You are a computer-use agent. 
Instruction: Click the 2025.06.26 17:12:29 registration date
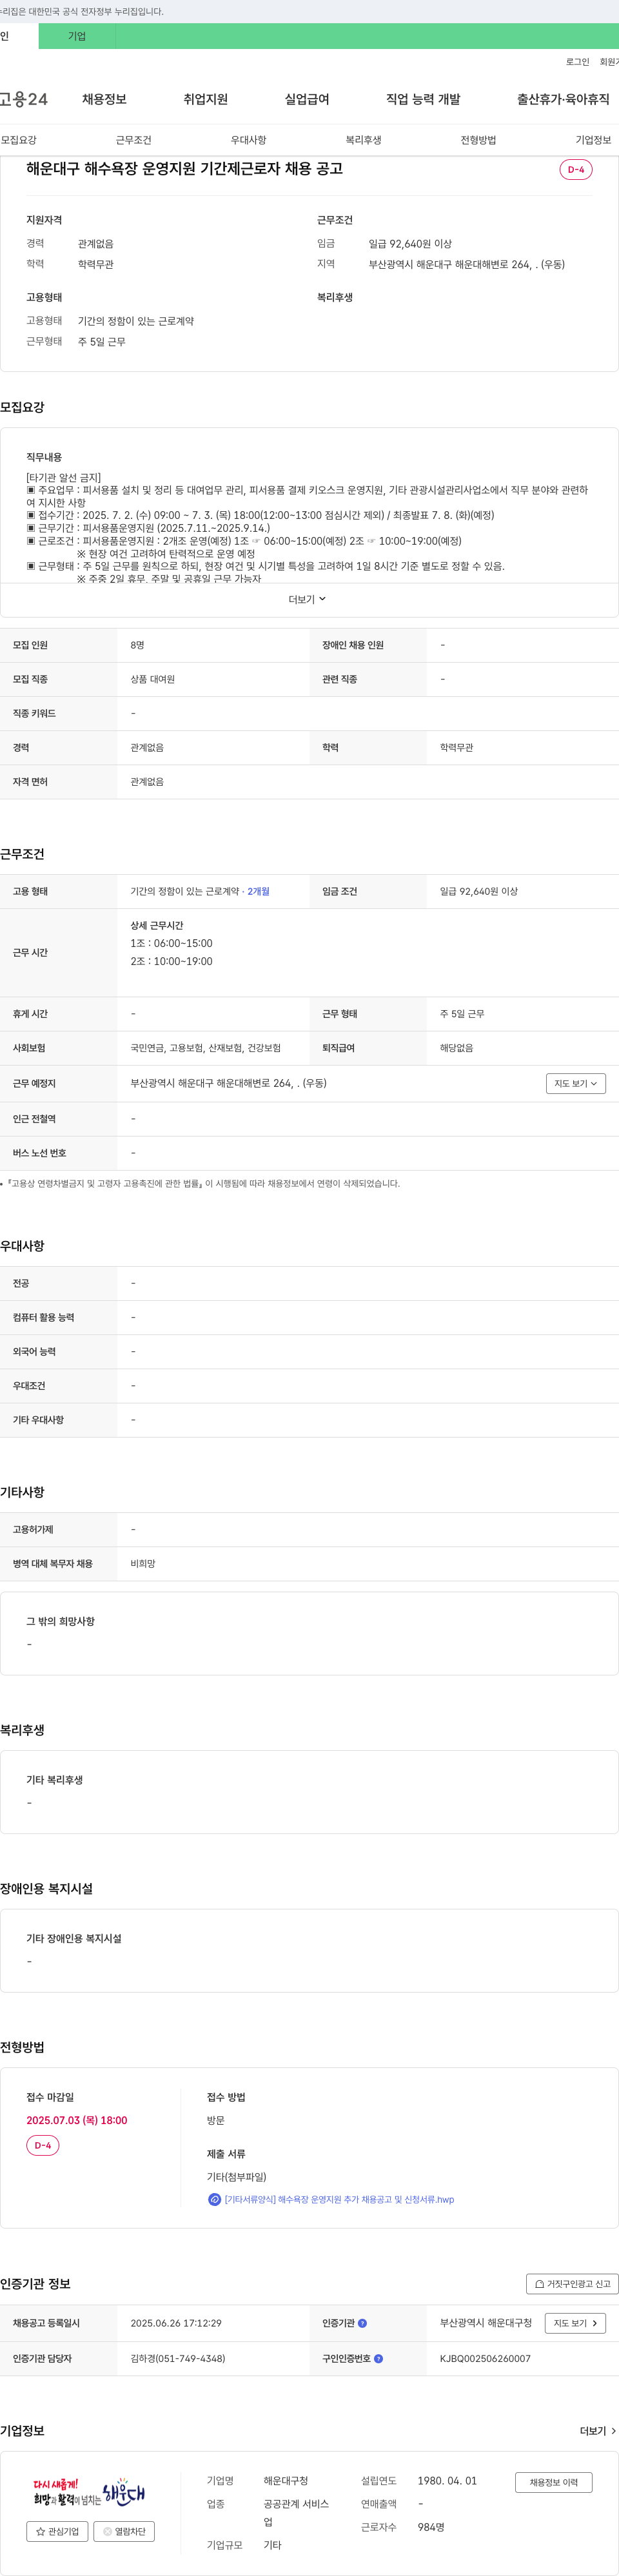click(176, 2323)
